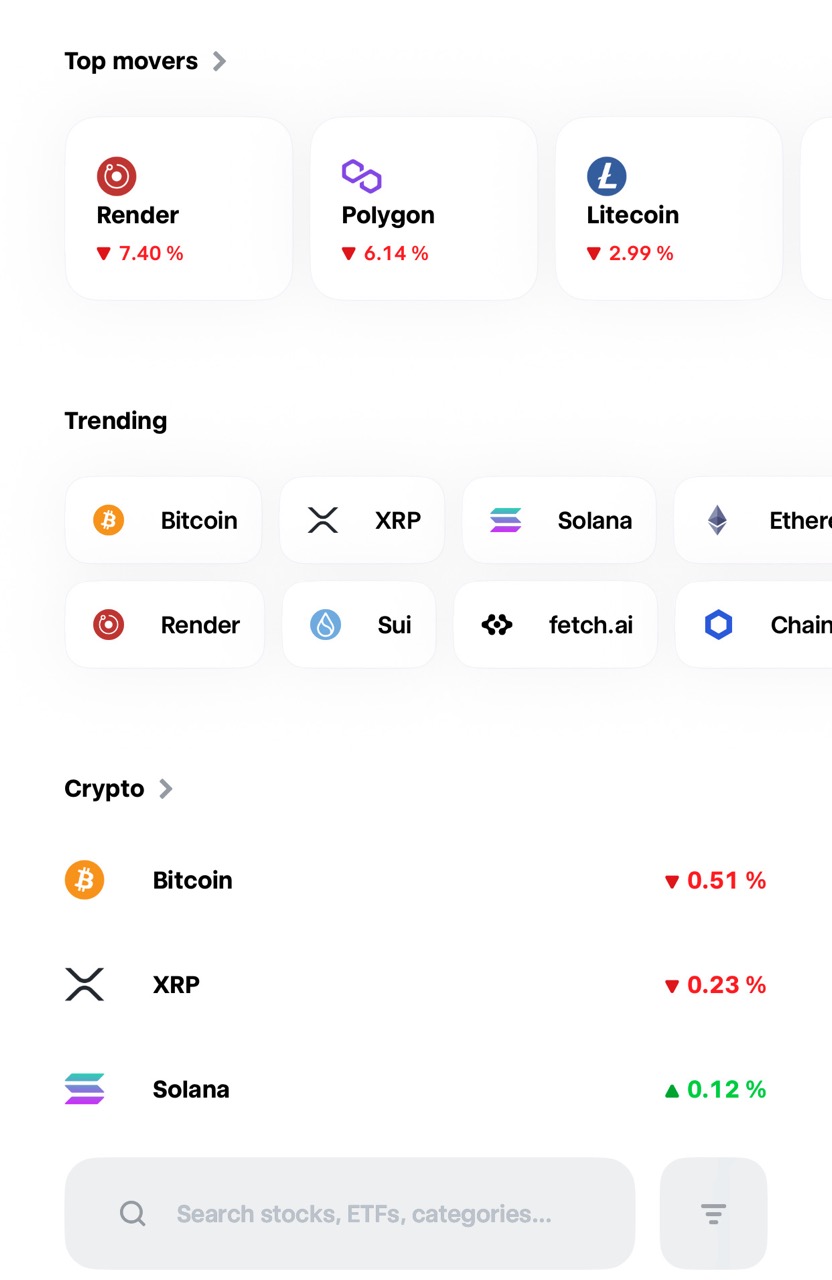
Task: Click the fetch.ai icon in Trending
Action: 497,624
